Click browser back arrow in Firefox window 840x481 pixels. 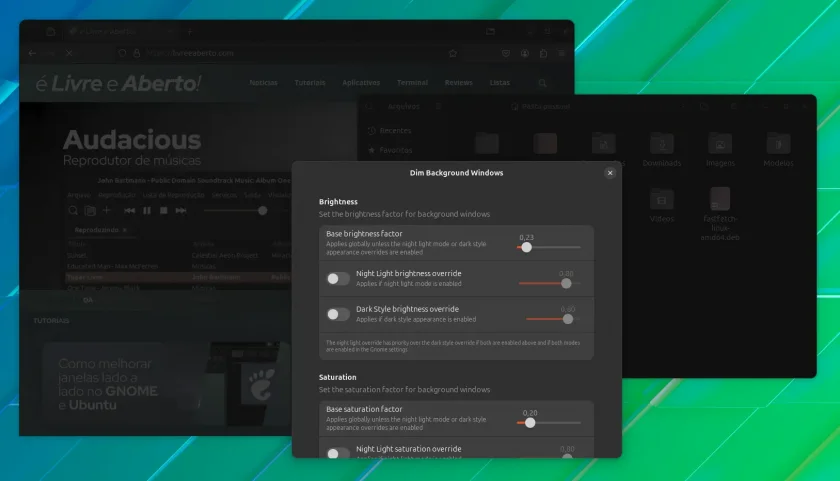point(32,53)
